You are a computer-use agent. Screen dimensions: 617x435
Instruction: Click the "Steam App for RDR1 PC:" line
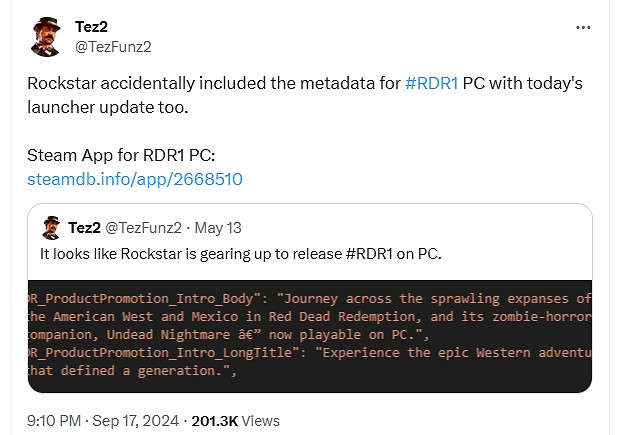click(115, 157)
